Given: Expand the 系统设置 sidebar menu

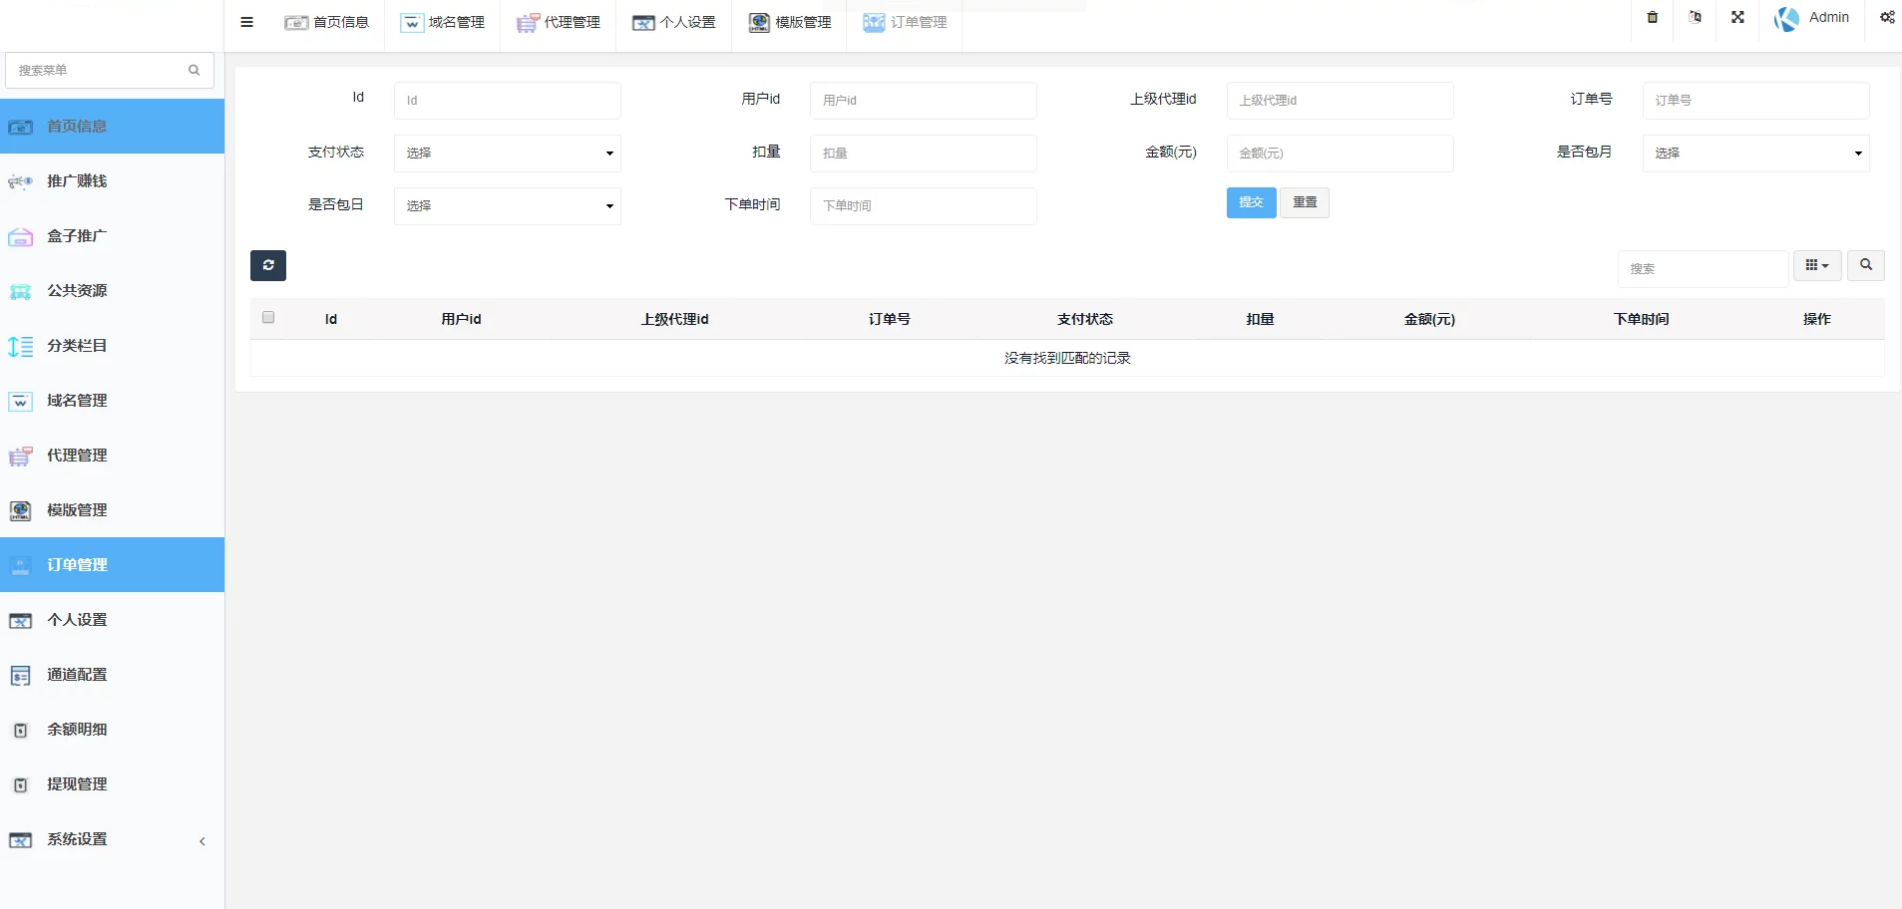Looking at the screenshot, I should tap(112, 840).
